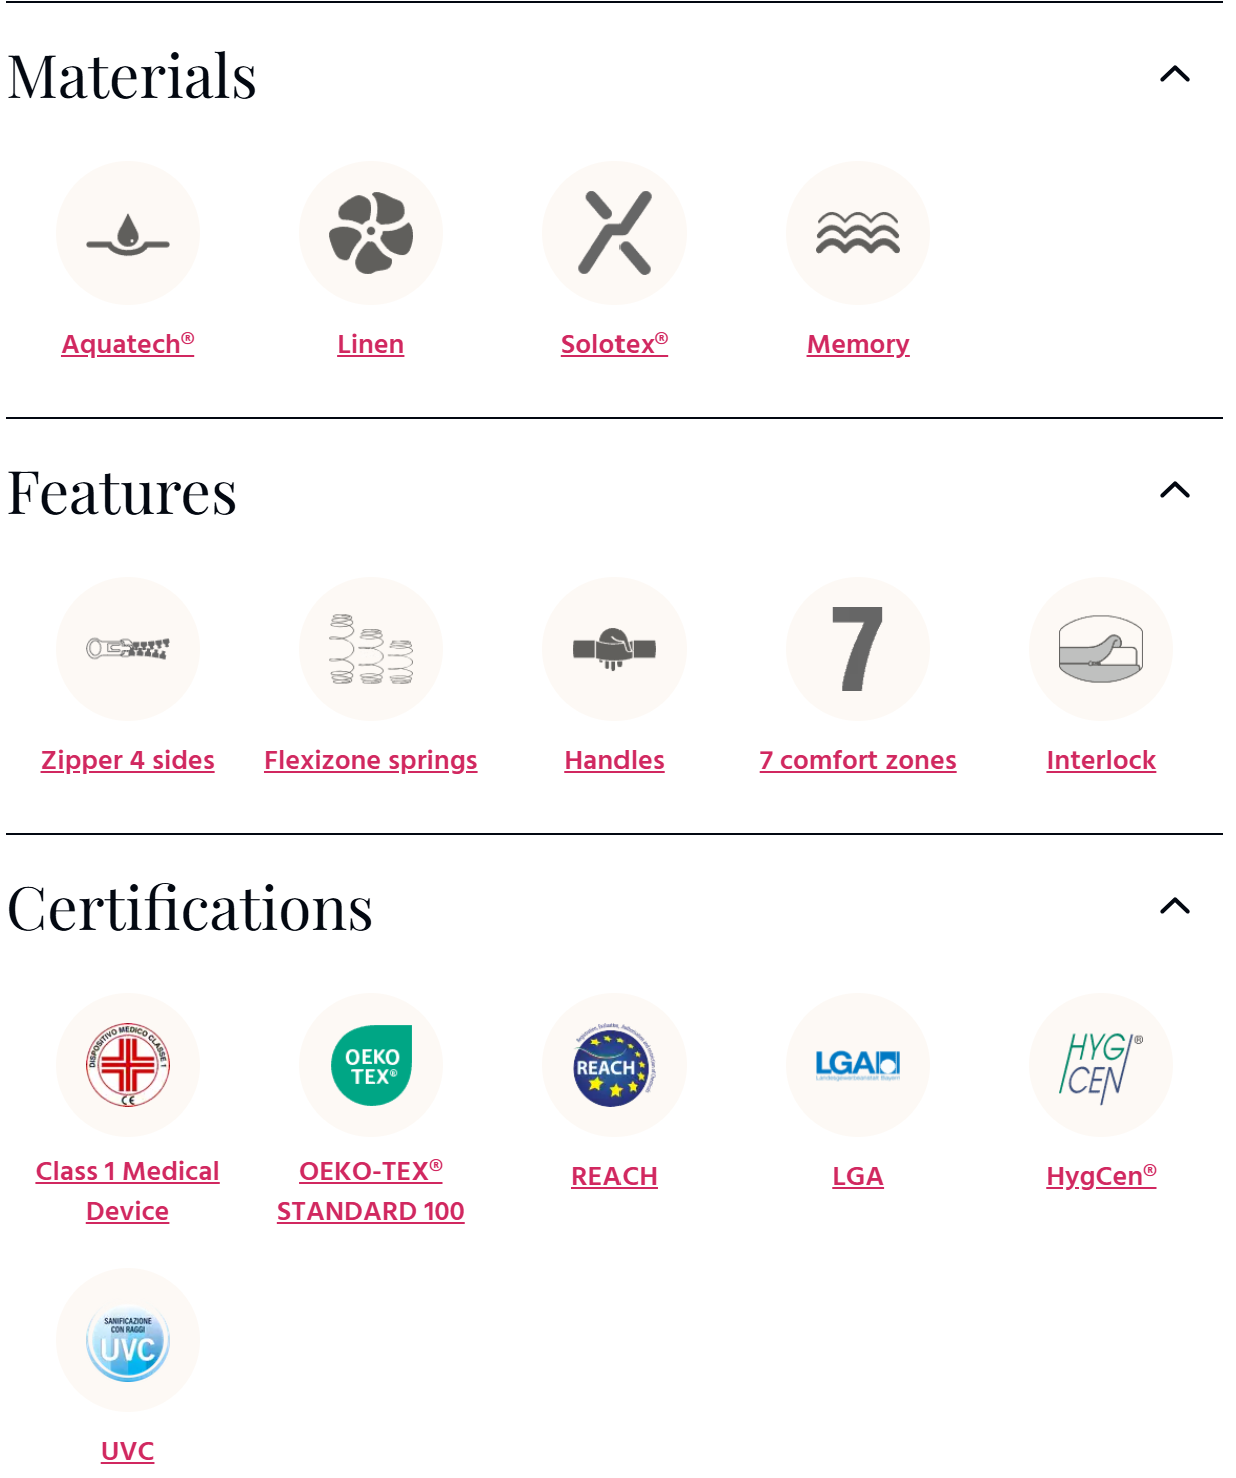Select the Interlock mattress icon
This screenshot has height=1478, width=1236.
tap(1101, 649)
